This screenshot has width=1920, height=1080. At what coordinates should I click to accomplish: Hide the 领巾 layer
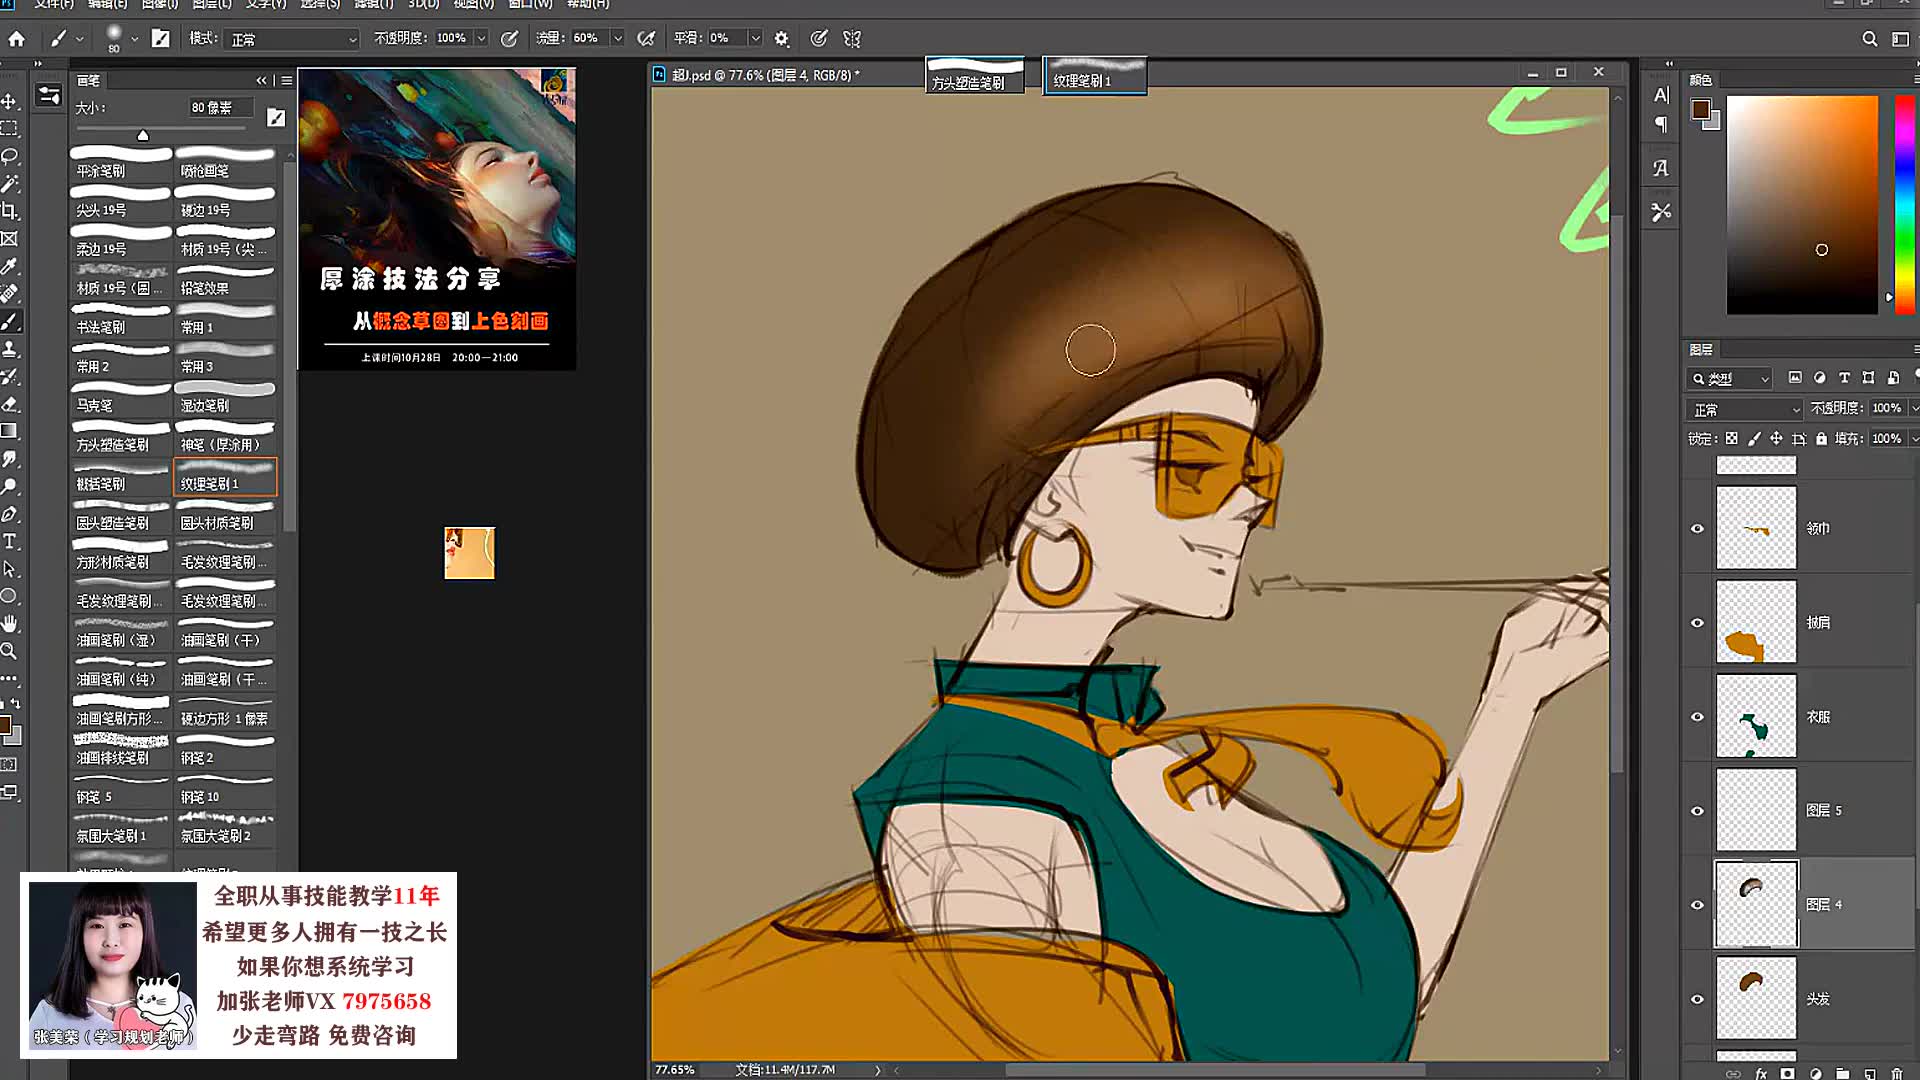pyautogui.click(x=1697, y=528)
